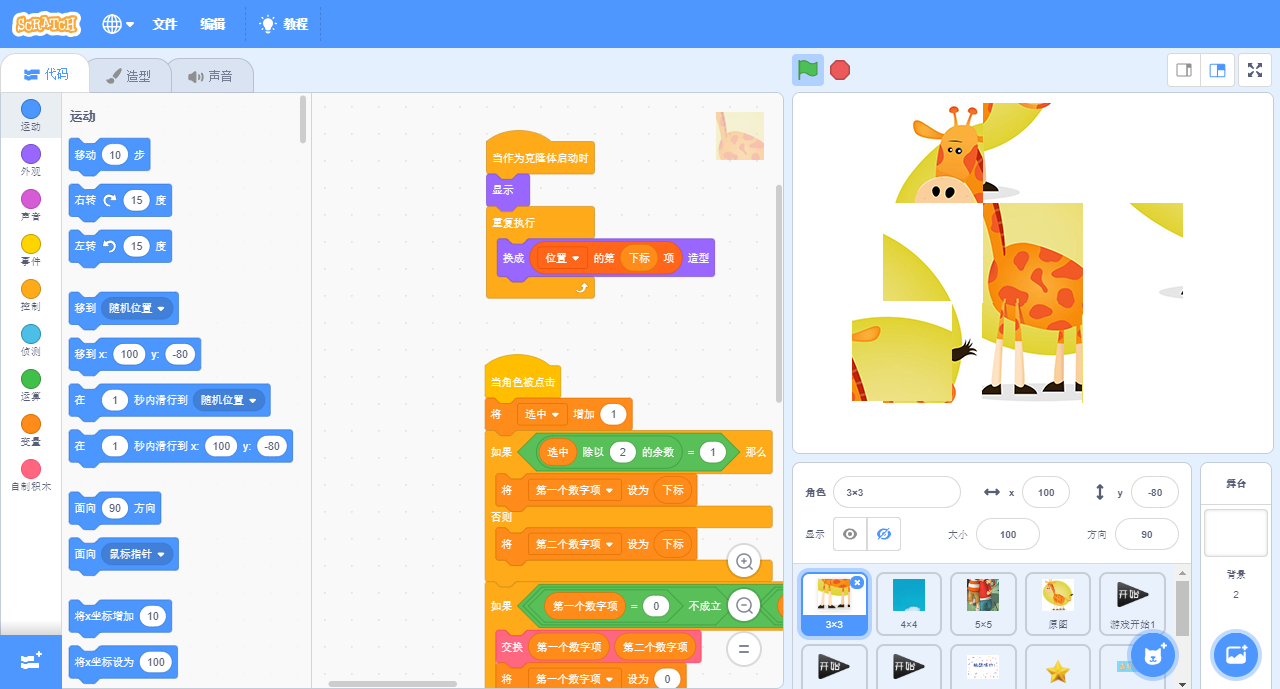Screen dimensions: 1280x689
Task: Open the 教程 tutorials
Action: coord(284,24)
